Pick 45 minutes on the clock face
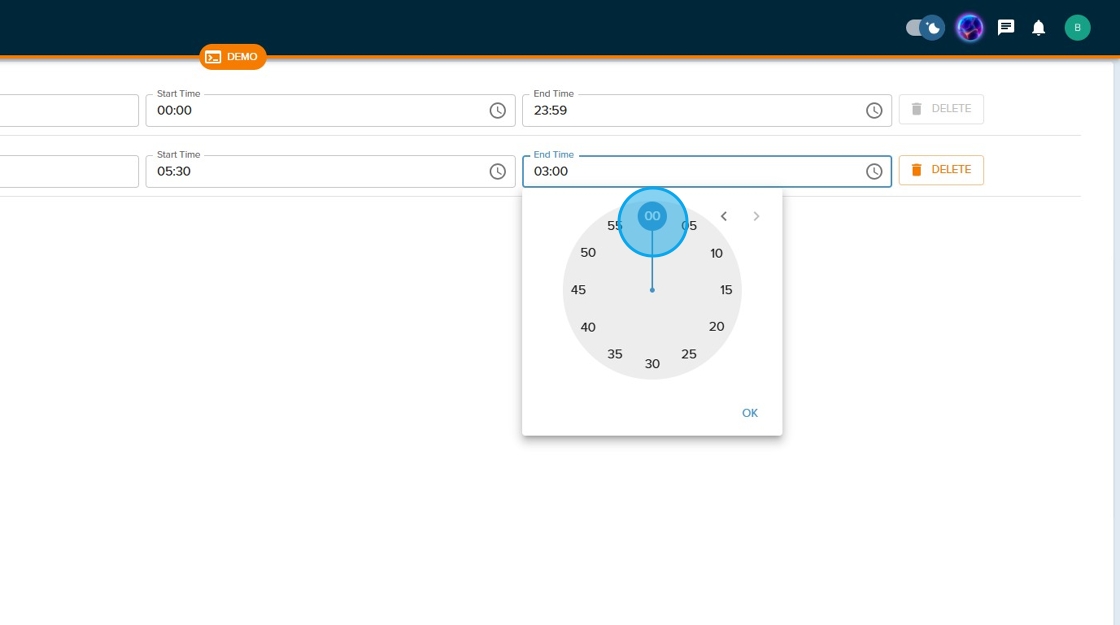The image size is (1120, 625). 578,290
